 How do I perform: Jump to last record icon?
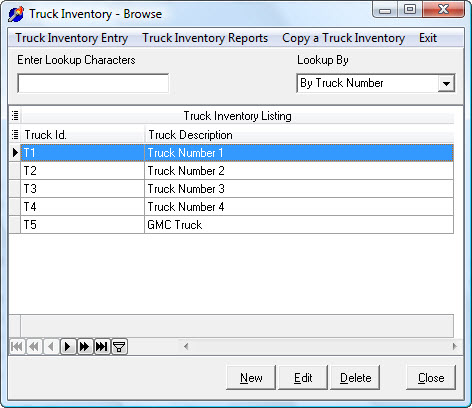(x=102, y=347)
